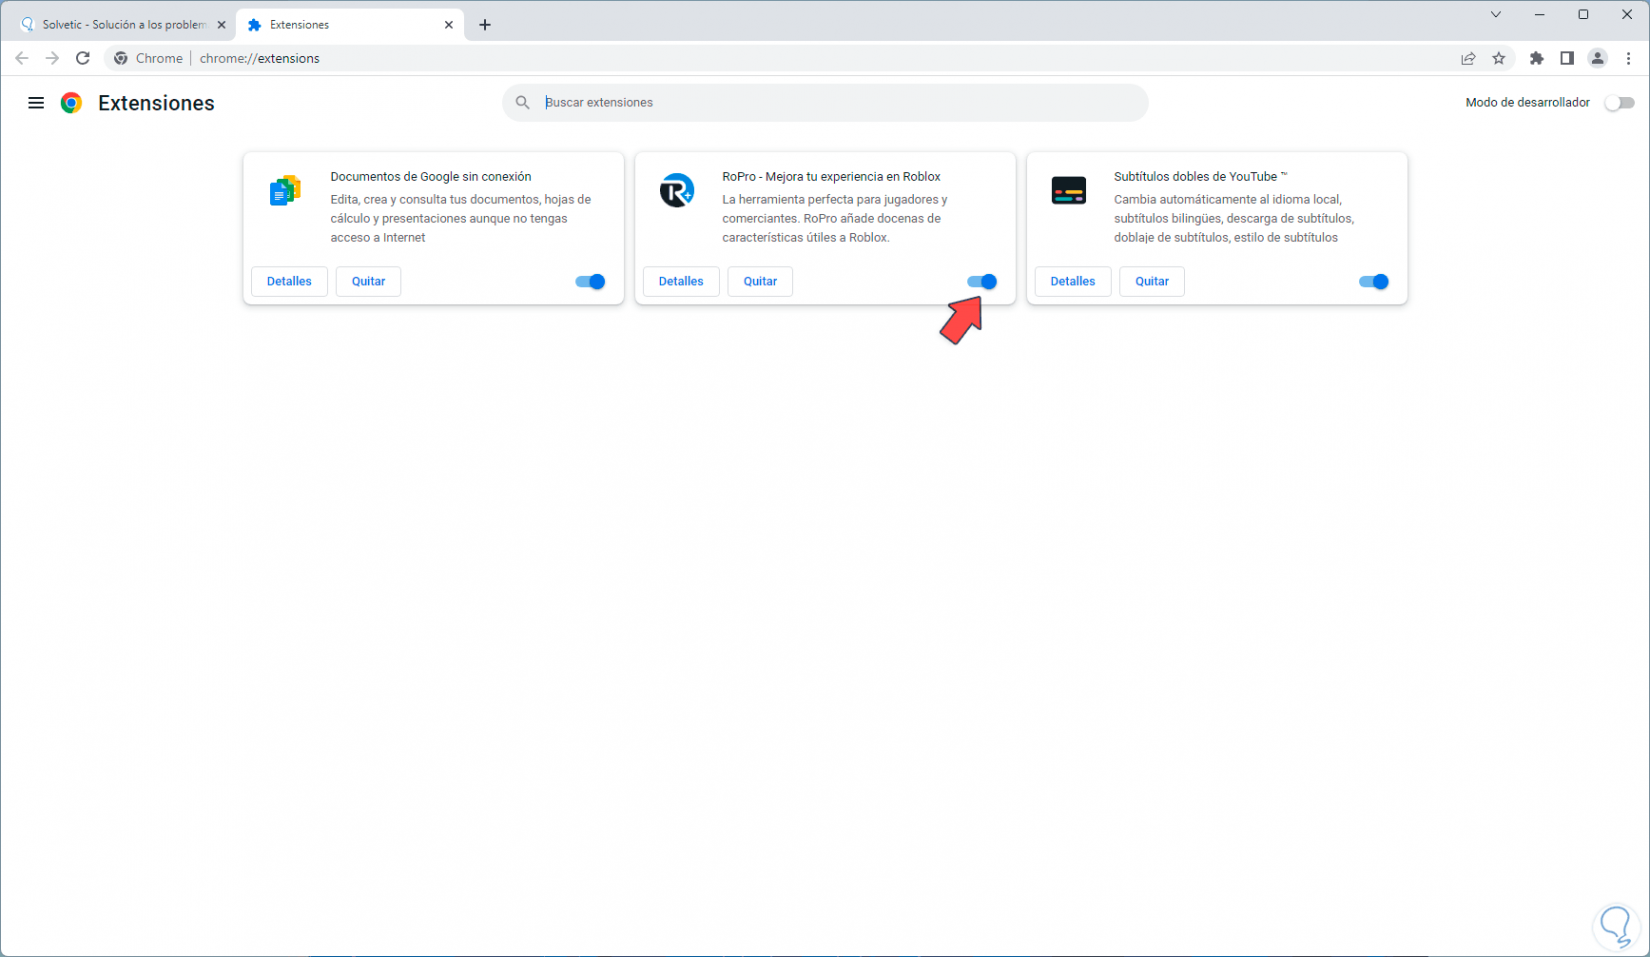
Task: Enable Modo de desarrollador toggle
Action: pyautogui.click(x=1619, y=103)
